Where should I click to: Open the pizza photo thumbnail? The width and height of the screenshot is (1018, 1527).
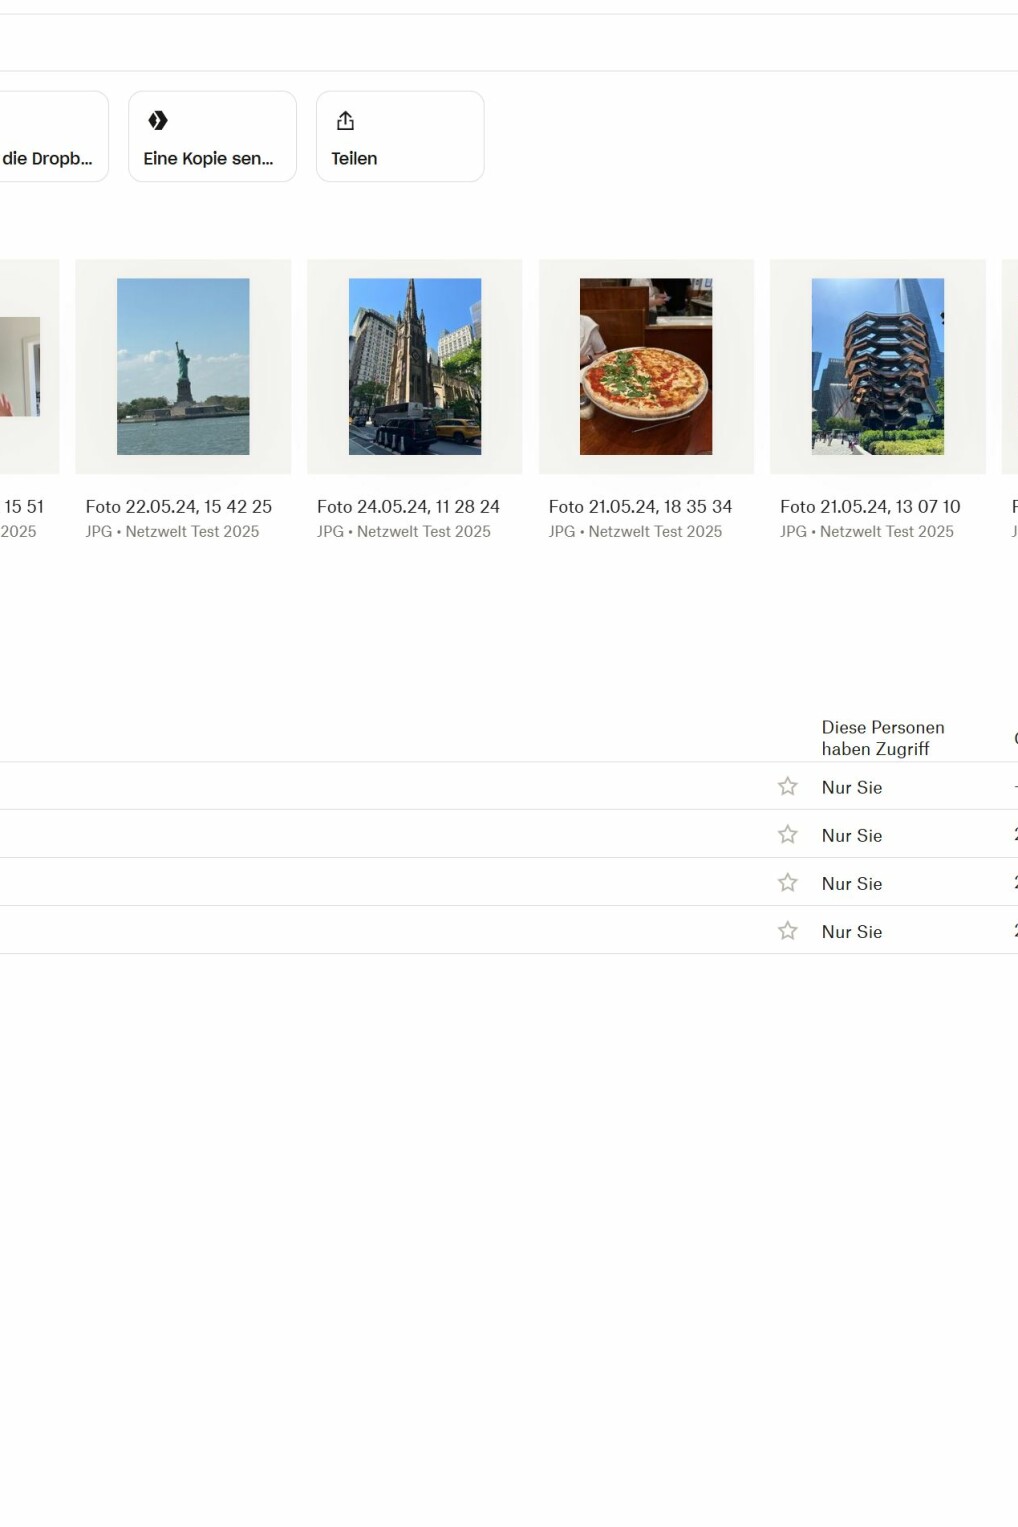click(x=646, y=366)
